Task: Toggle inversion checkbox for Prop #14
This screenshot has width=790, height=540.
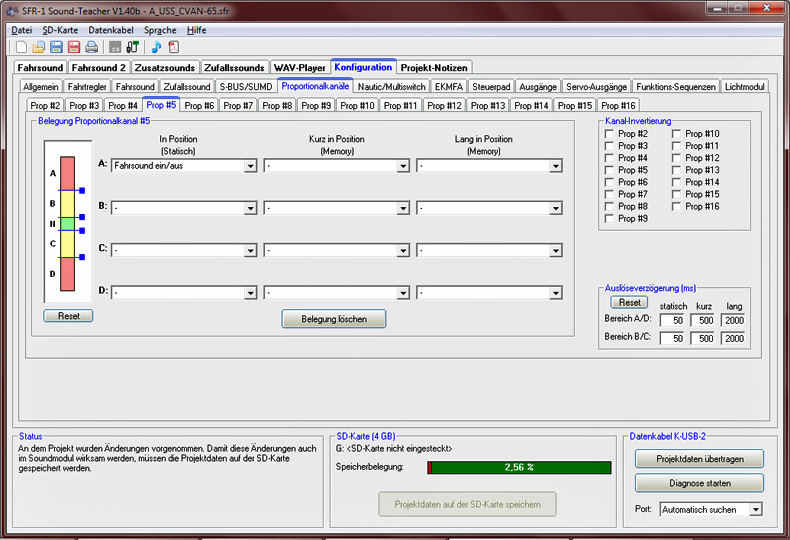Action: 676,182
